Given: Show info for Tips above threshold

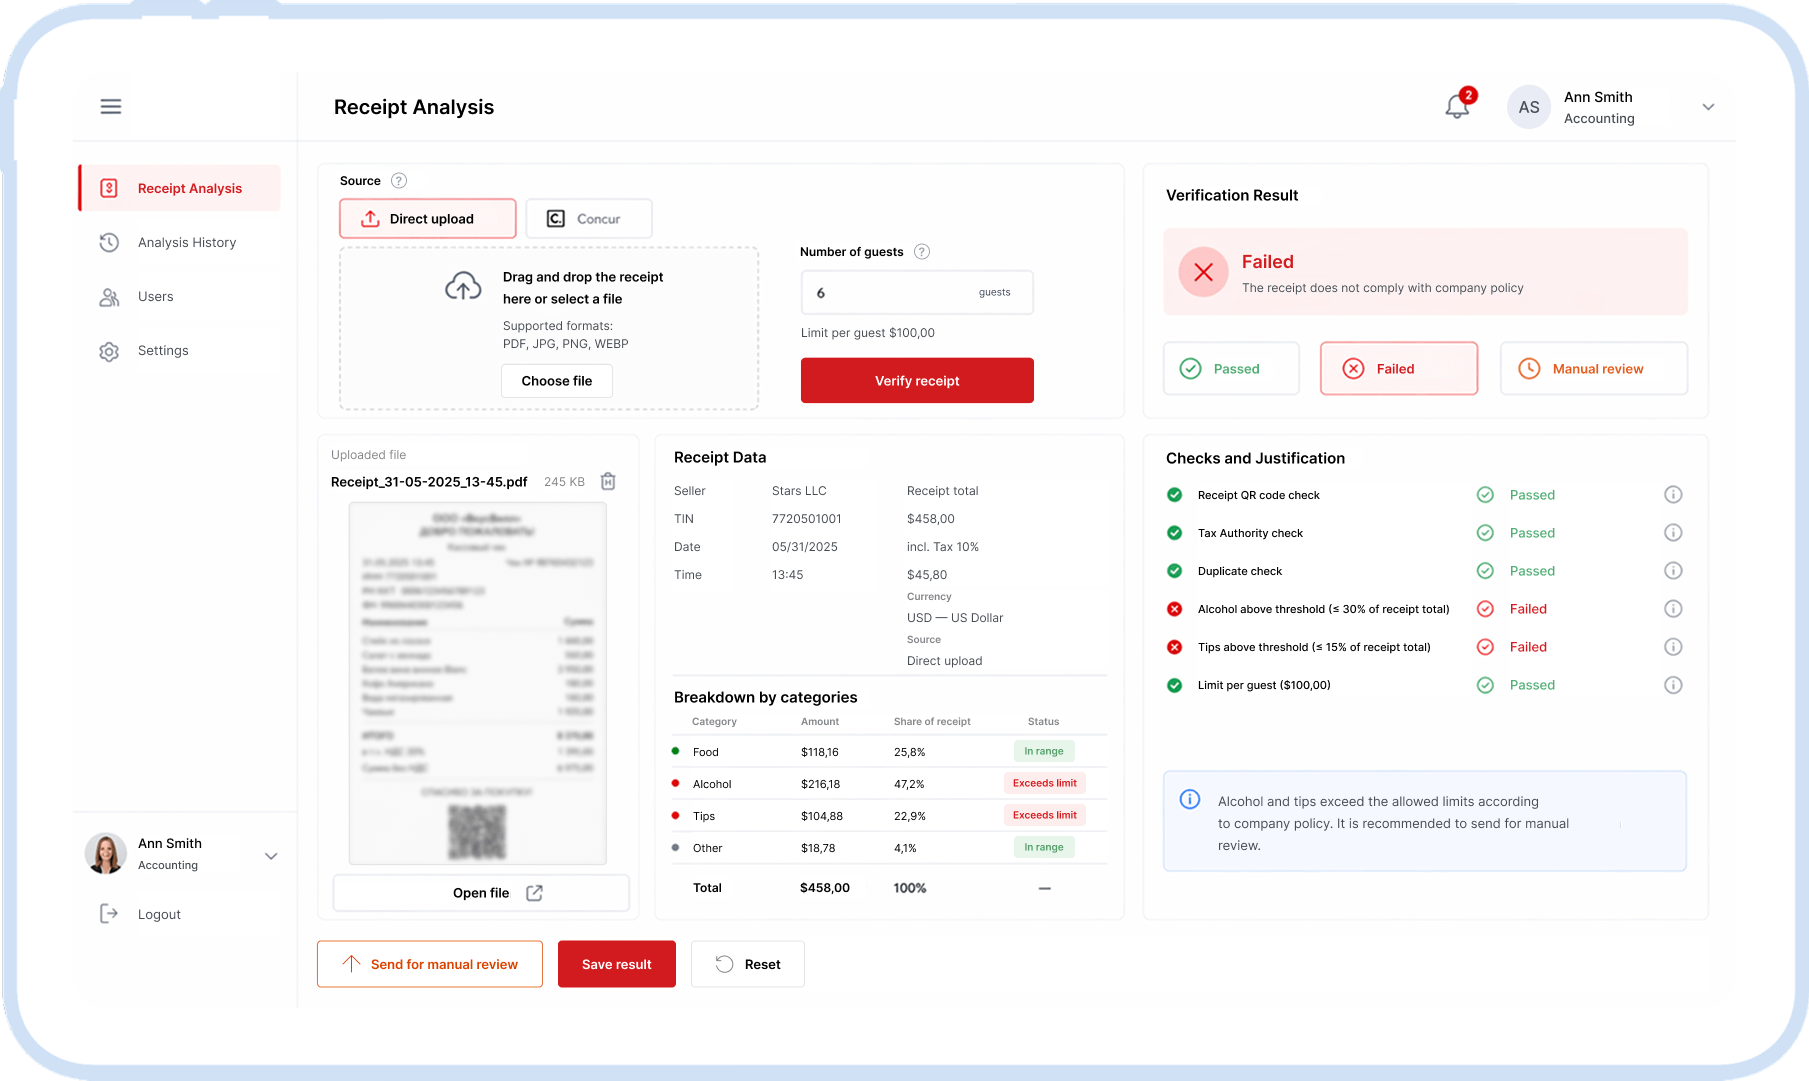Looking at the screenshot, I should coord(1673,647).
